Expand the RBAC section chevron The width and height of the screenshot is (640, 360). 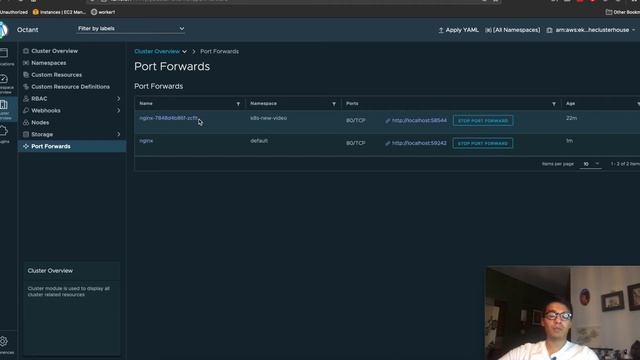[118, 99]
